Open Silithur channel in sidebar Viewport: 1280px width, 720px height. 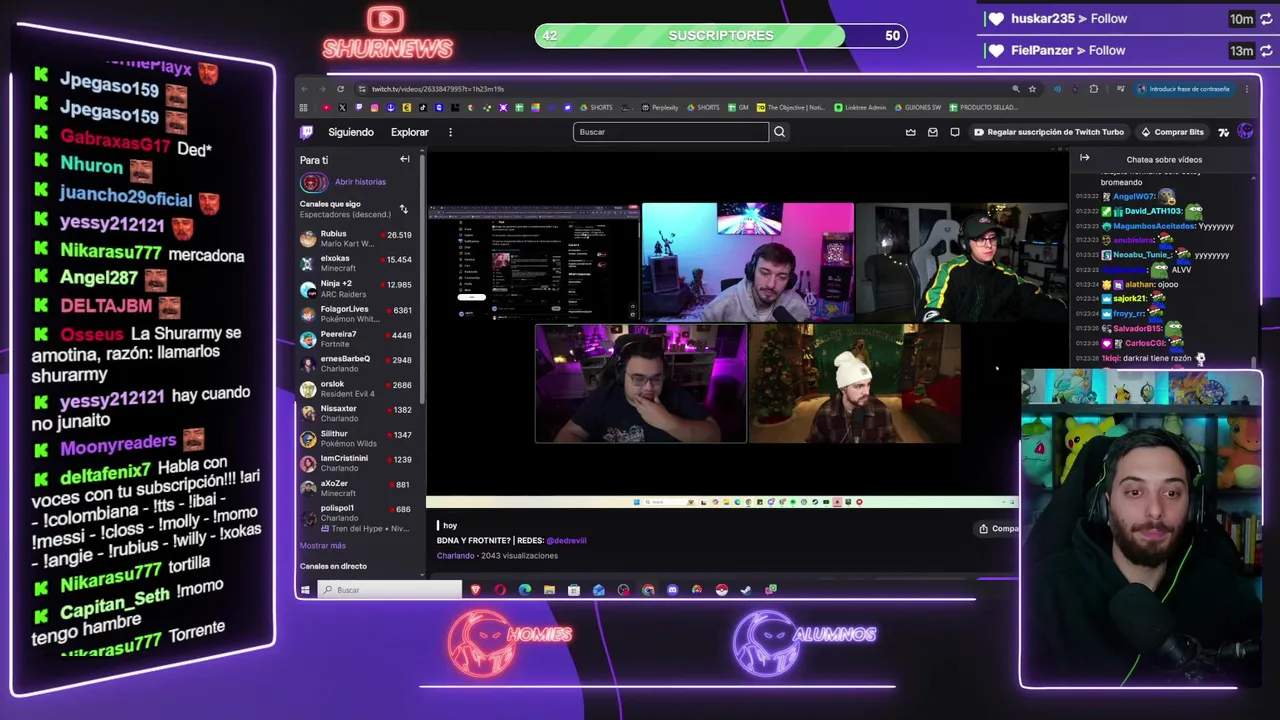(x=357, y=438)
